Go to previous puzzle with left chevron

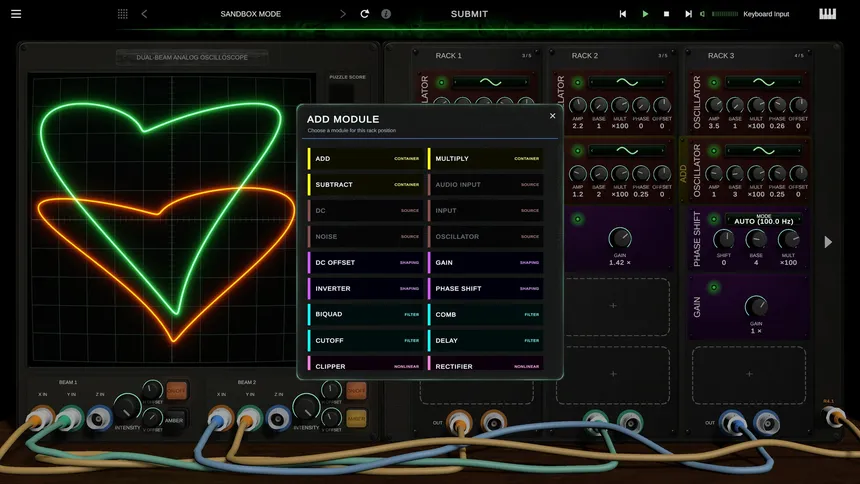[144, 14]
